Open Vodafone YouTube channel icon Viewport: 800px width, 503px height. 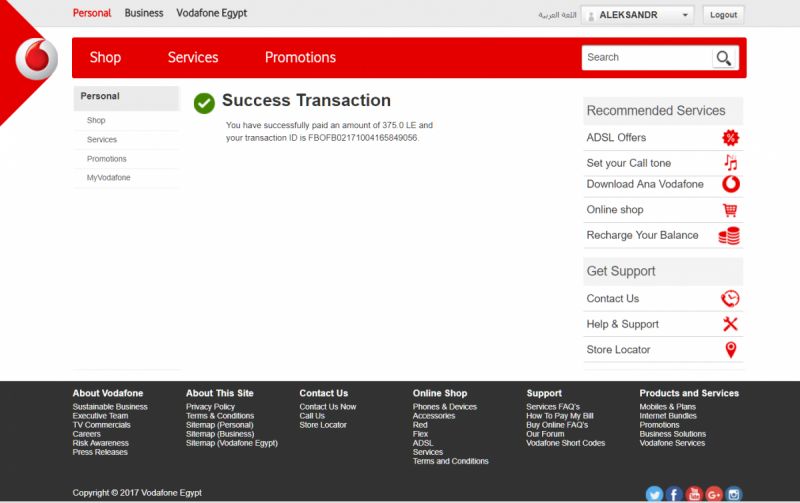pos(694,494)
